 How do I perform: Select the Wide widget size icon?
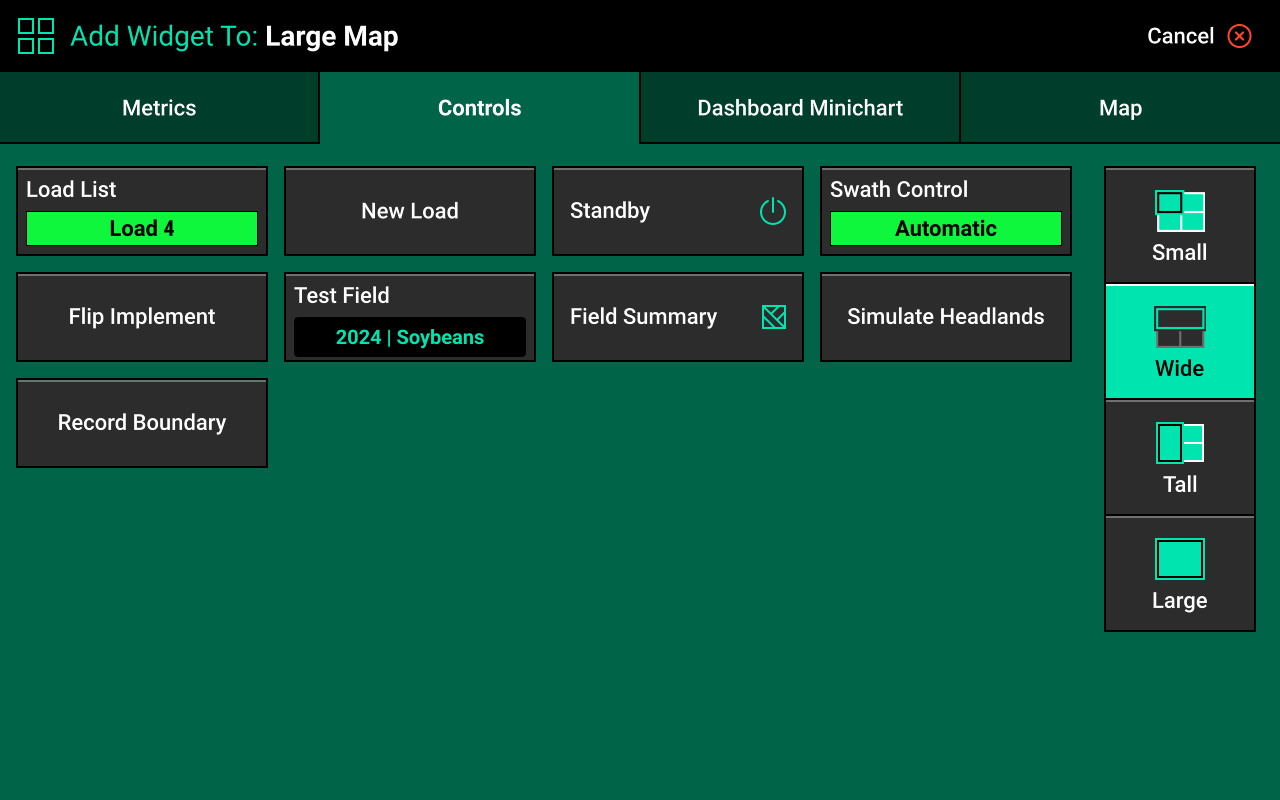point(1179,327)
